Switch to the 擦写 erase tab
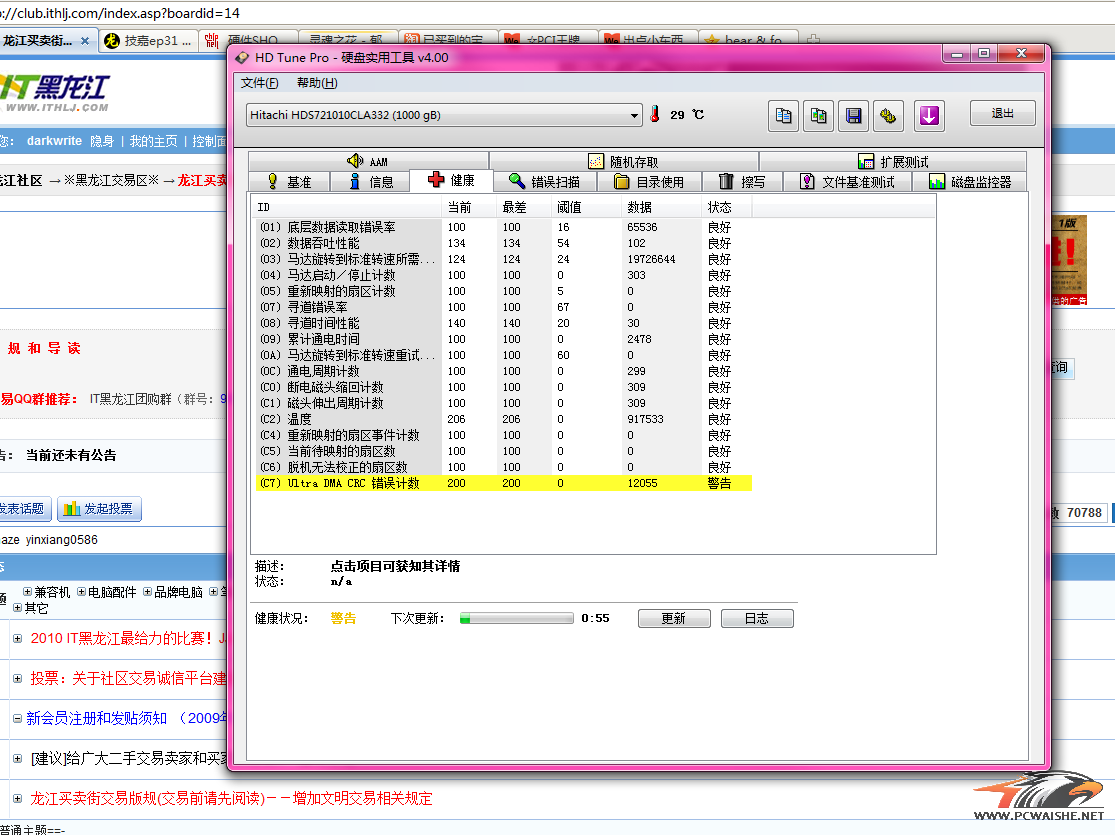Viewport: 1115px width, 835px height. 742,182
